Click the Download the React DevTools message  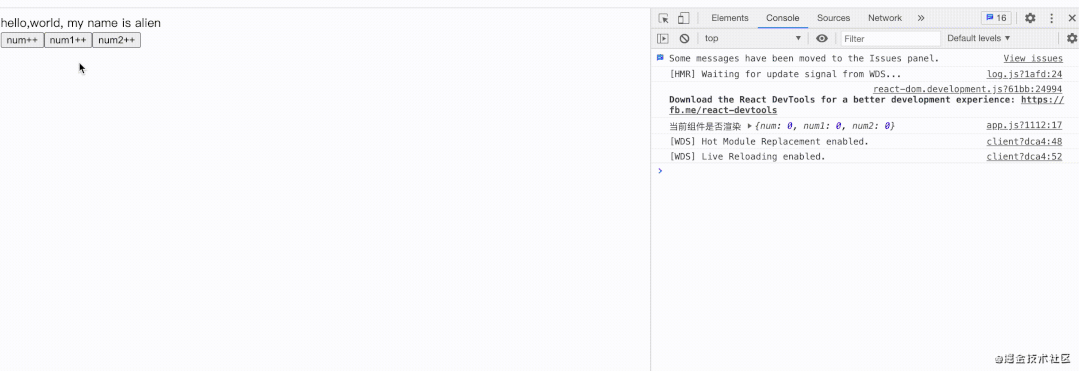(842, 100)
